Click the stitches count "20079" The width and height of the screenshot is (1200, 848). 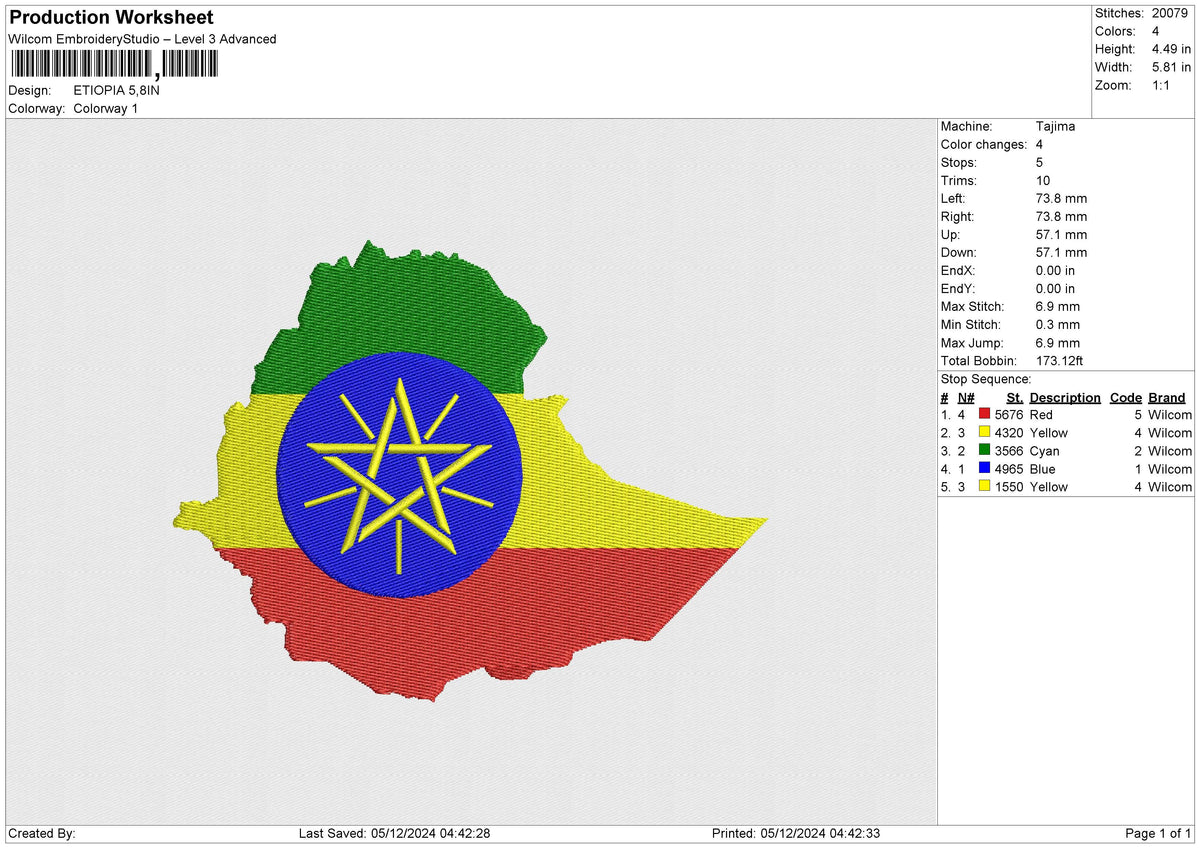point(1170,13)
